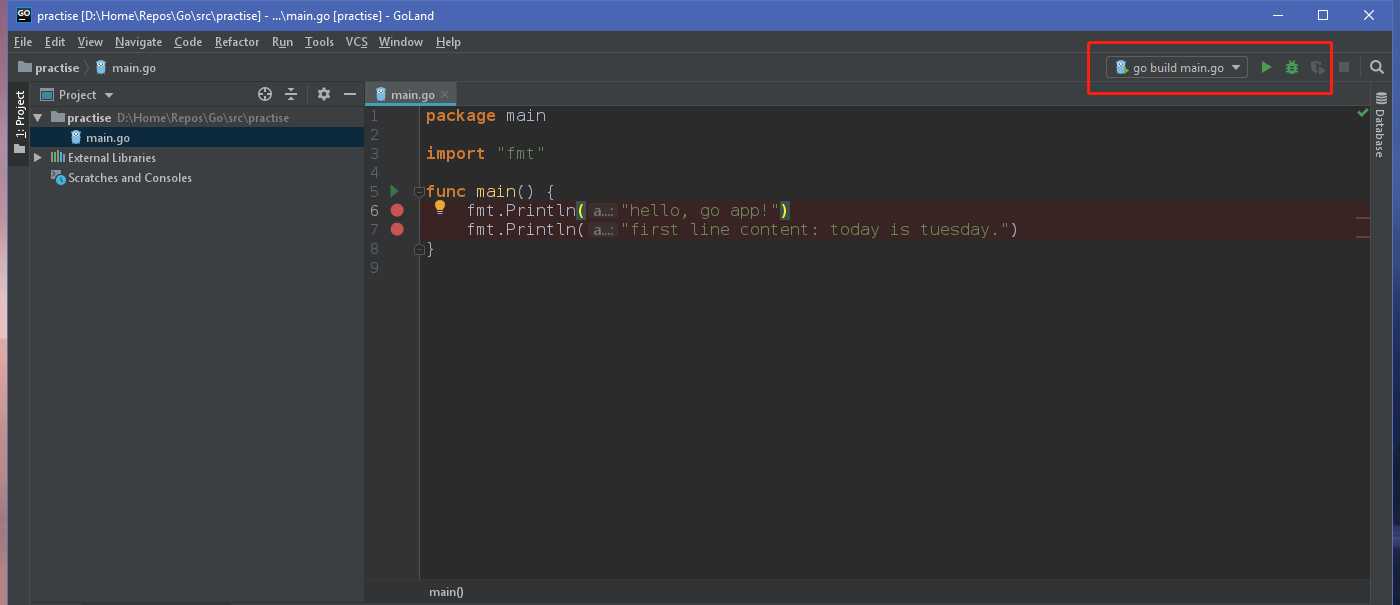Toggle the breakpoint on line 6

(x=397, y=210)
